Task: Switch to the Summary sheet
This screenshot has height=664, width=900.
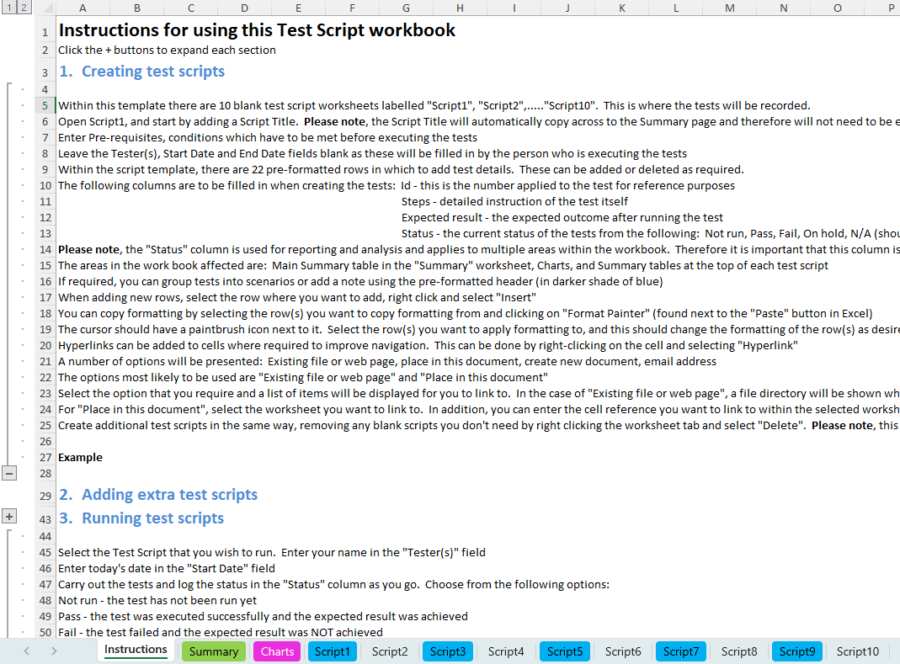Action: pos(213,651)
